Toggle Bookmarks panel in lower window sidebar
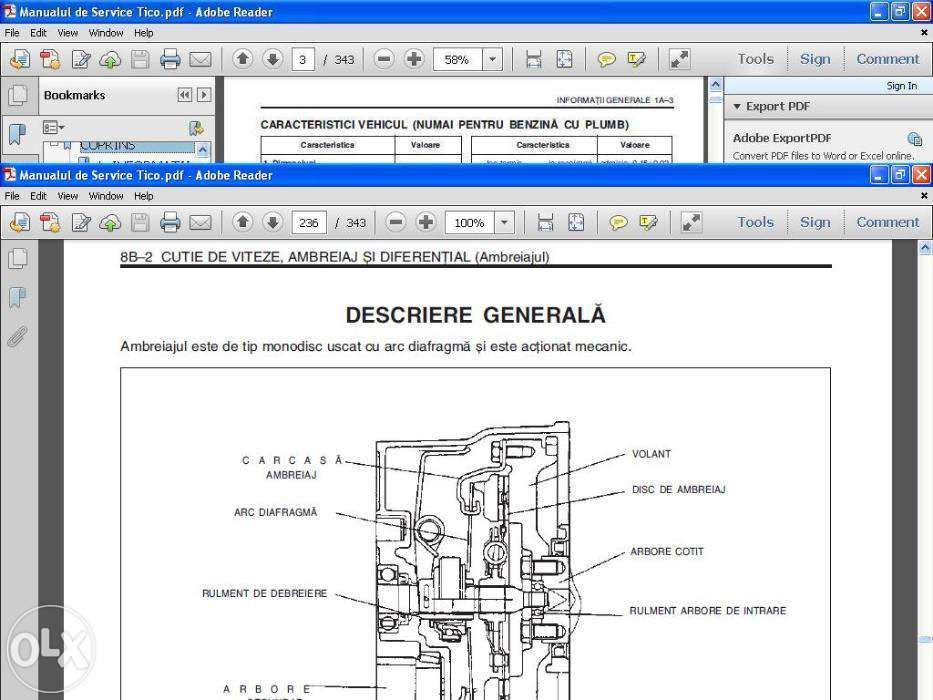The width and height of the screenshot is (933, 700). (17, 297)
